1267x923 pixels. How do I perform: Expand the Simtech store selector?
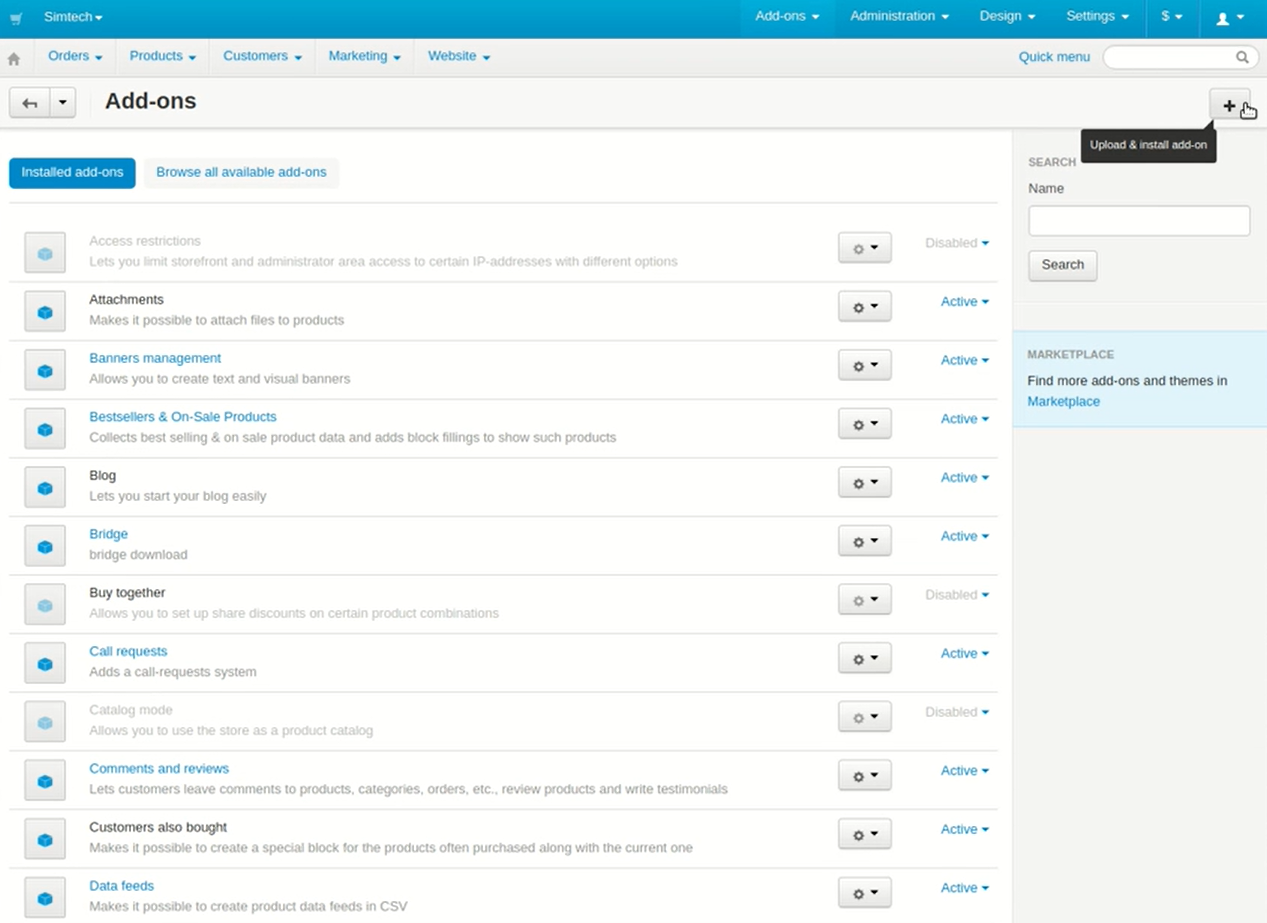[73, 17]
